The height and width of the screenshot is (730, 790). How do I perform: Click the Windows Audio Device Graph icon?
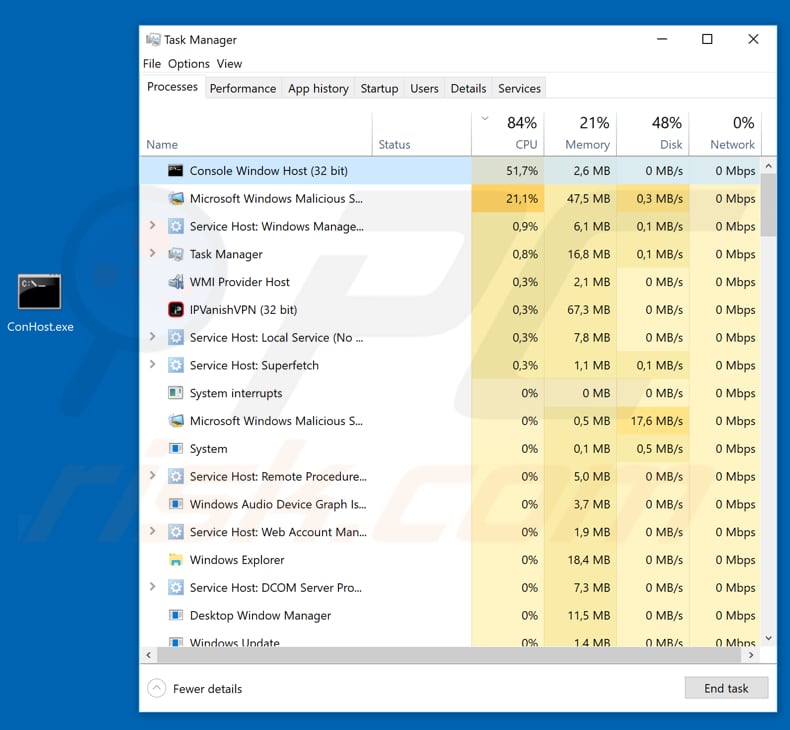(x=175, y=504)
